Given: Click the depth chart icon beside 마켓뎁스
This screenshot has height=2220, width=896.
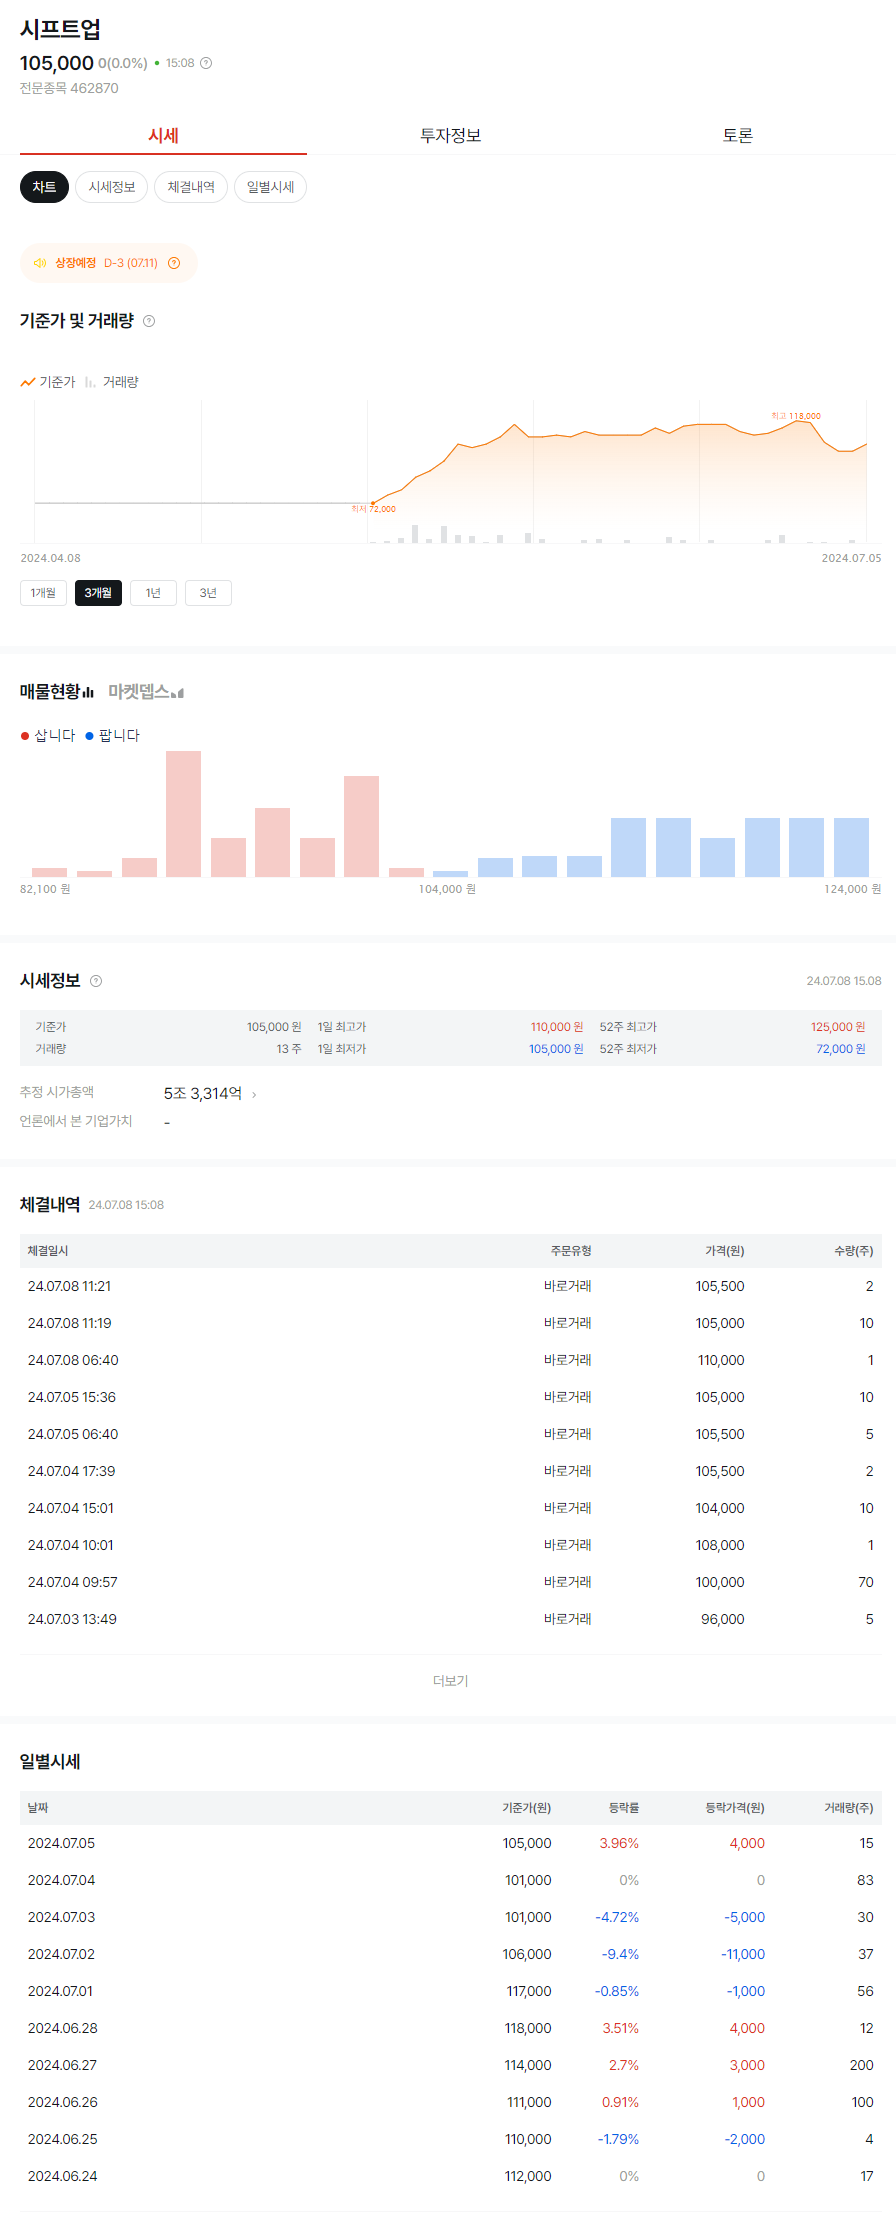Looking at the screenshot, I should 178,693.
